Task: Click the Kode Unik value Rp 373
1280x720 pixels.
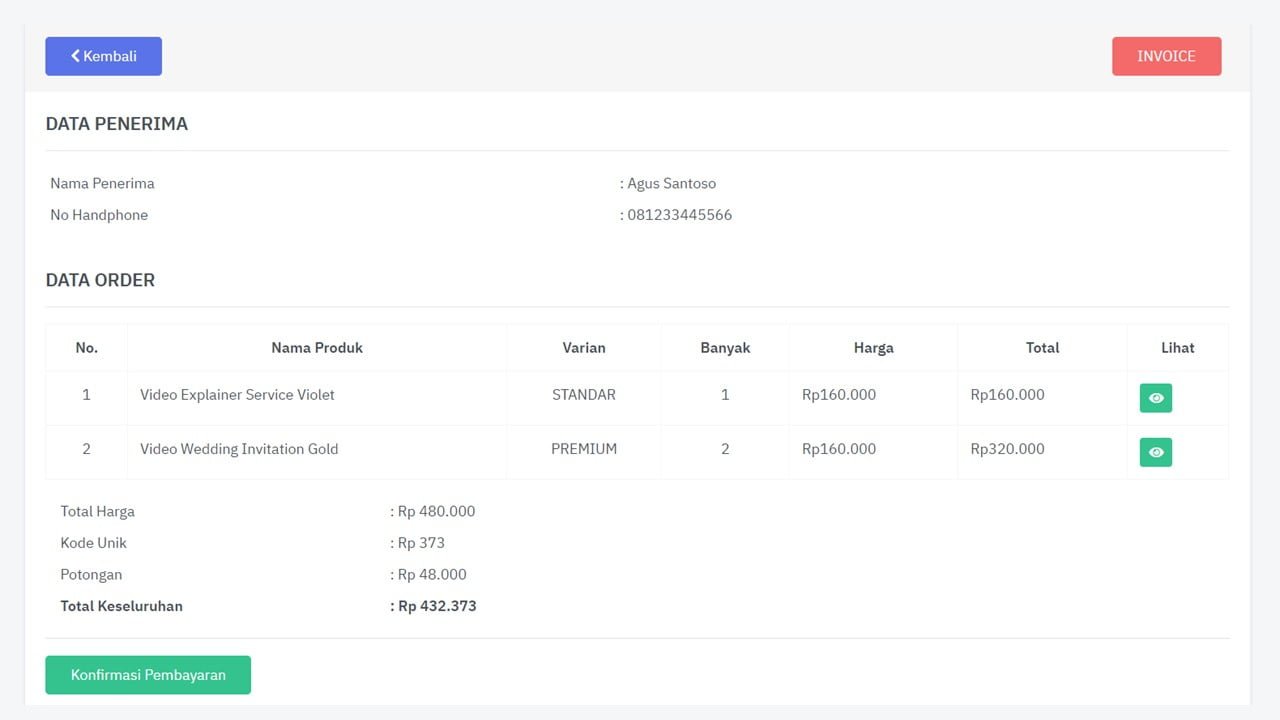Action: [x=421, y=543]
